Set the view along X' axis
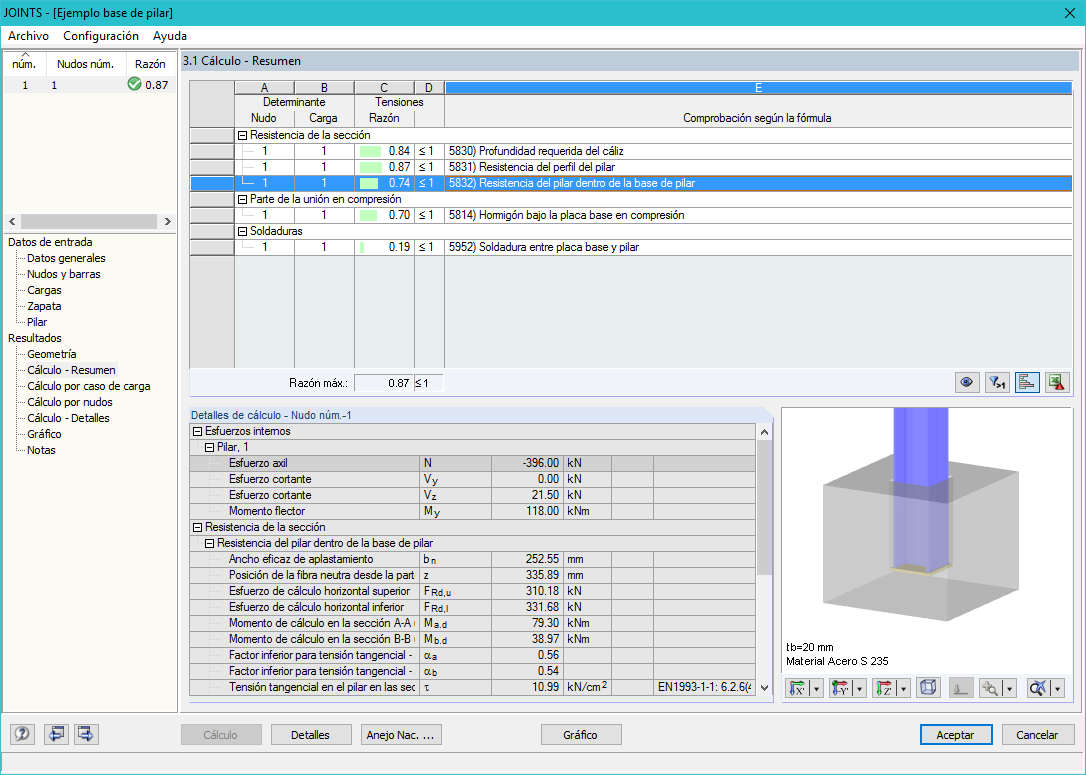Image resolution: width=1086 pixels, height=775 pixels. (x=799, y=688)
